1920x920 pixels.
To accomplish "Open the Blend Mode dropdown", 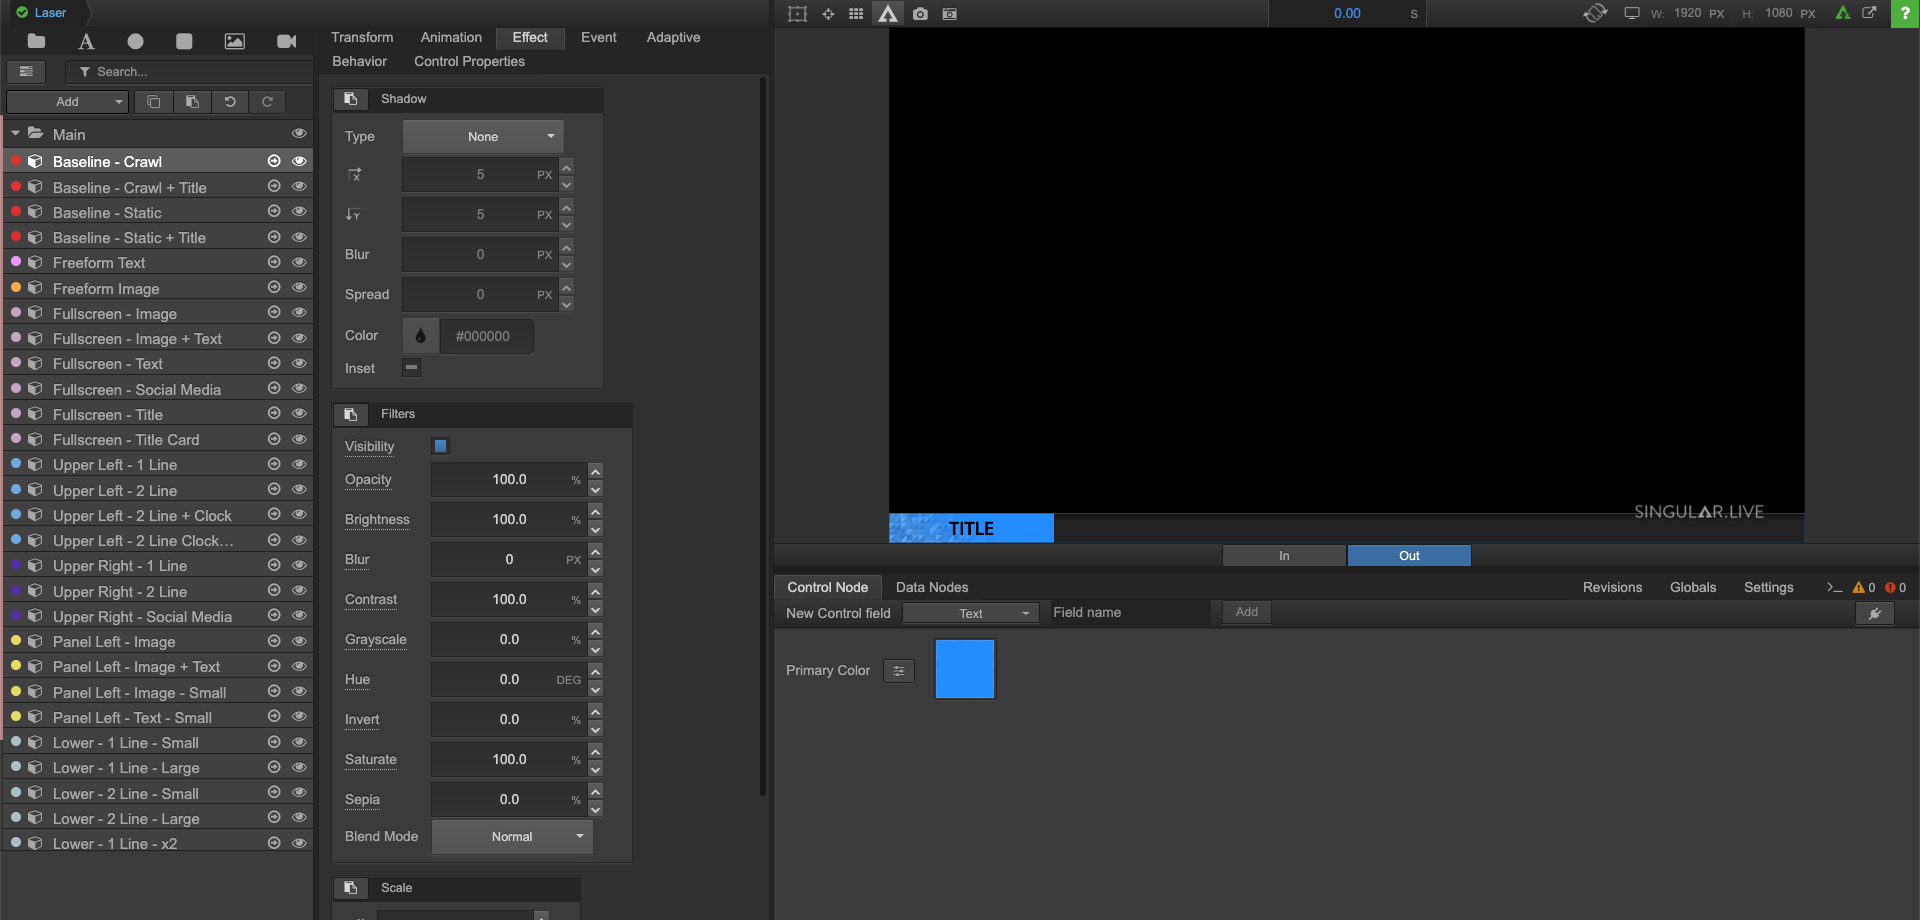I will [x=512, y=837].
